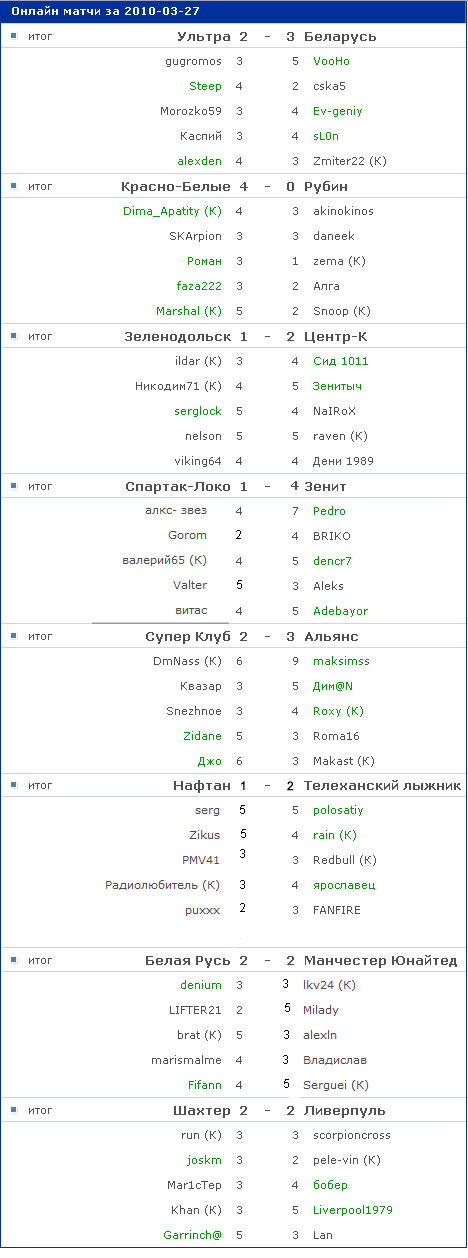Screen dimensions: 468x1258
Task: Click bullet icon beside Зеленодольск–Центр-К итог
Action: [13, 335]
